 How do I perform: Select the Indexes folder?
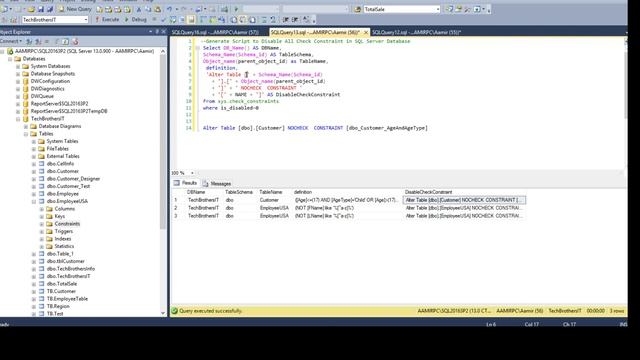click(x=63, y=239)
